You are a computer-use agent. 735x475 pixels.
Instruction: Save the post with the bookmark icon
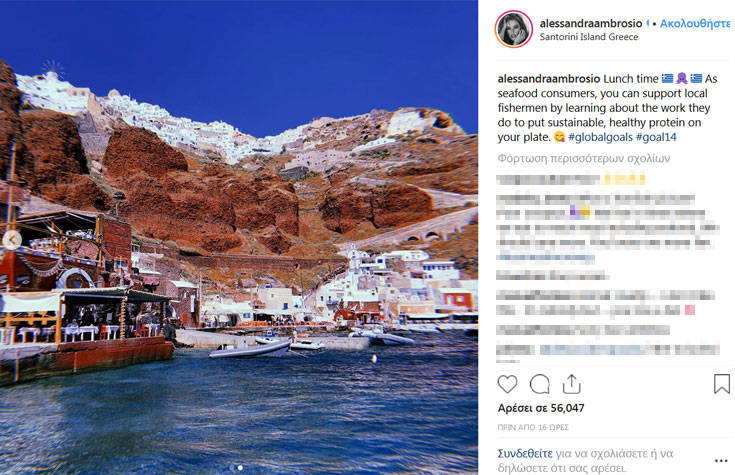722,384
